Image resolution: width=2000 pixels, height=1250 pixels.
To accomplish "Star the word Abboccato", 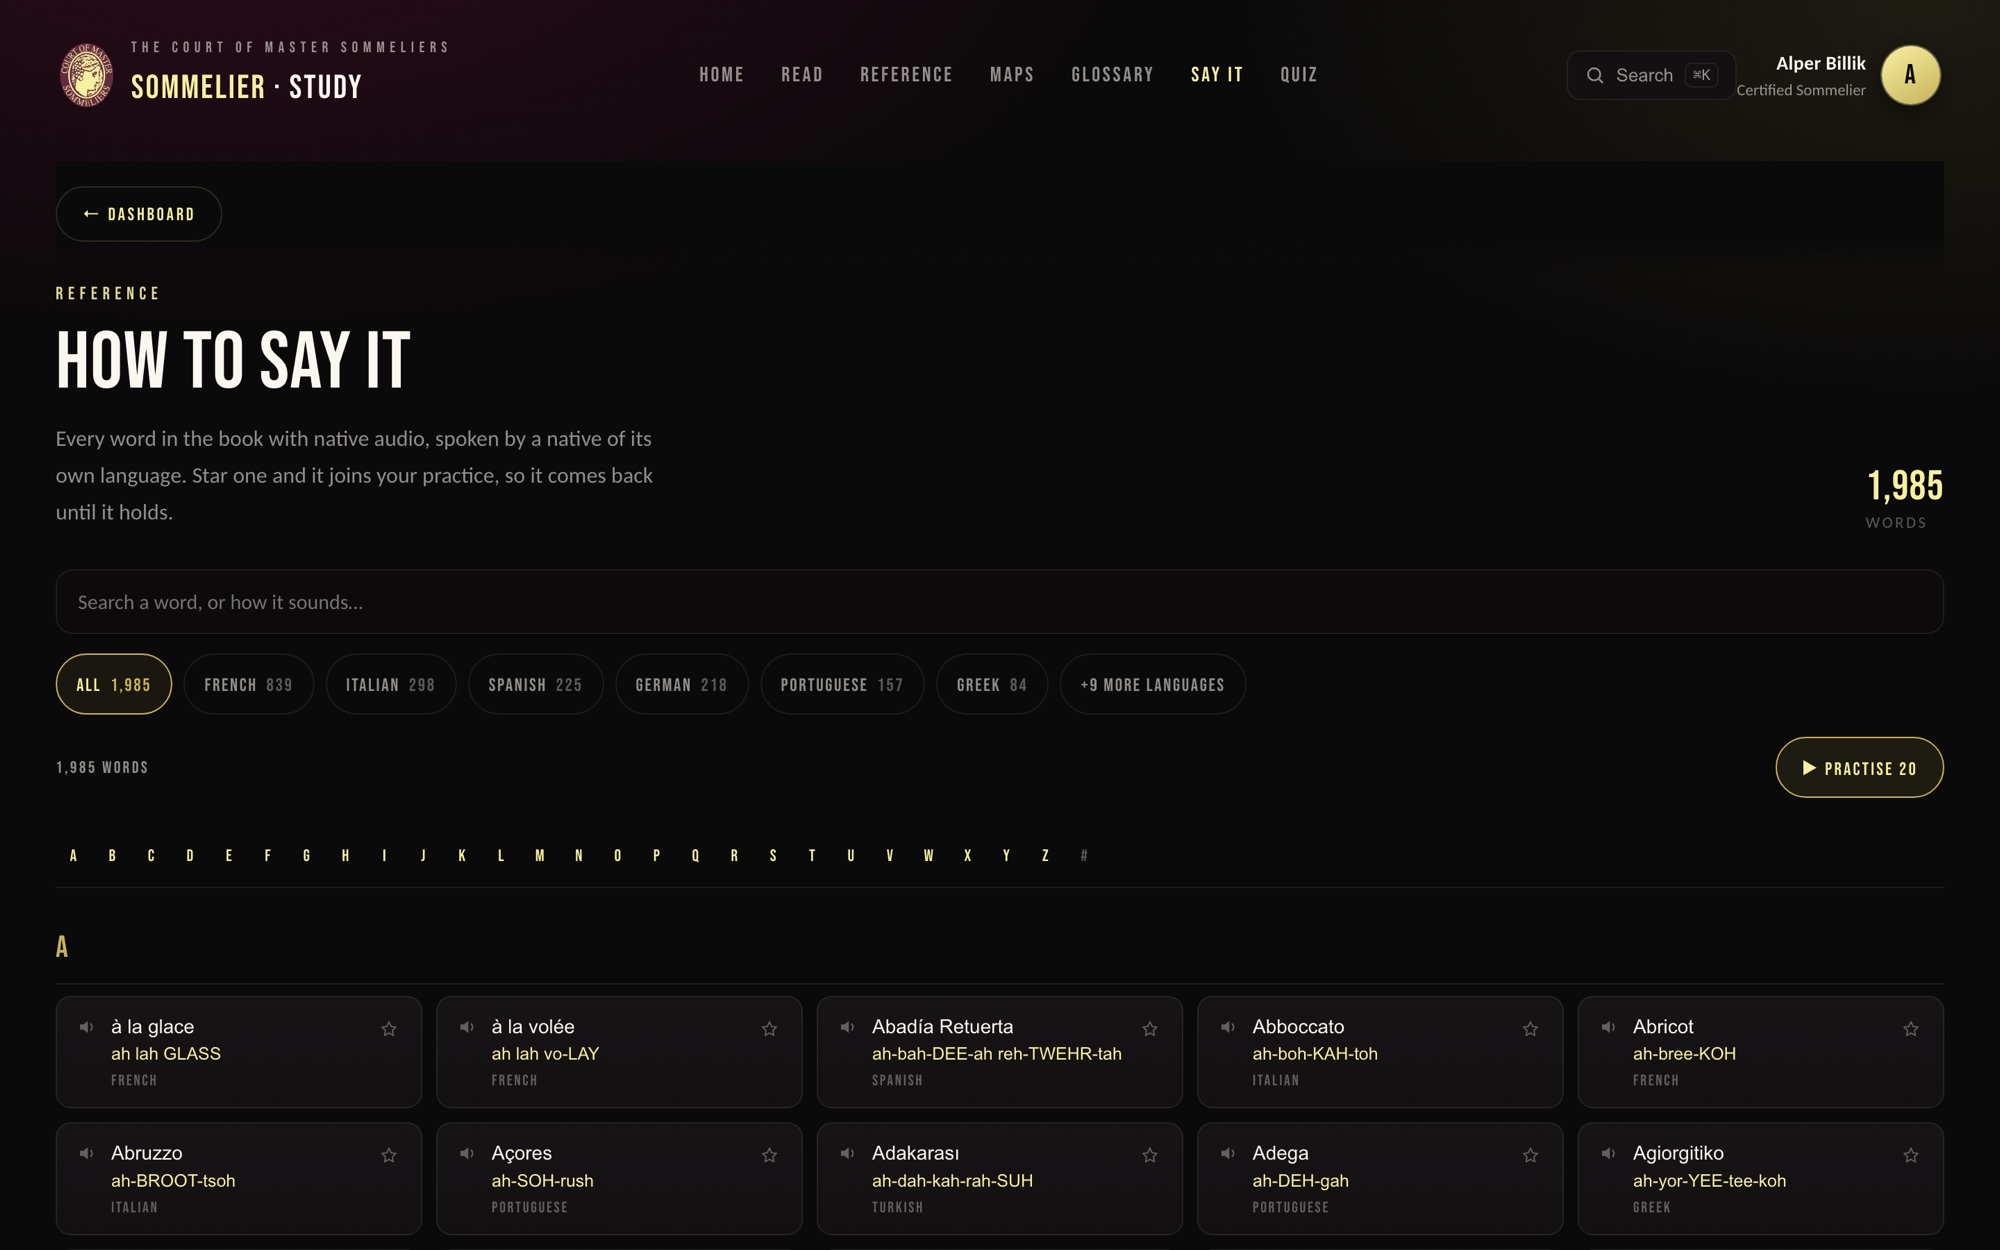I will tap(1530, 1029).
